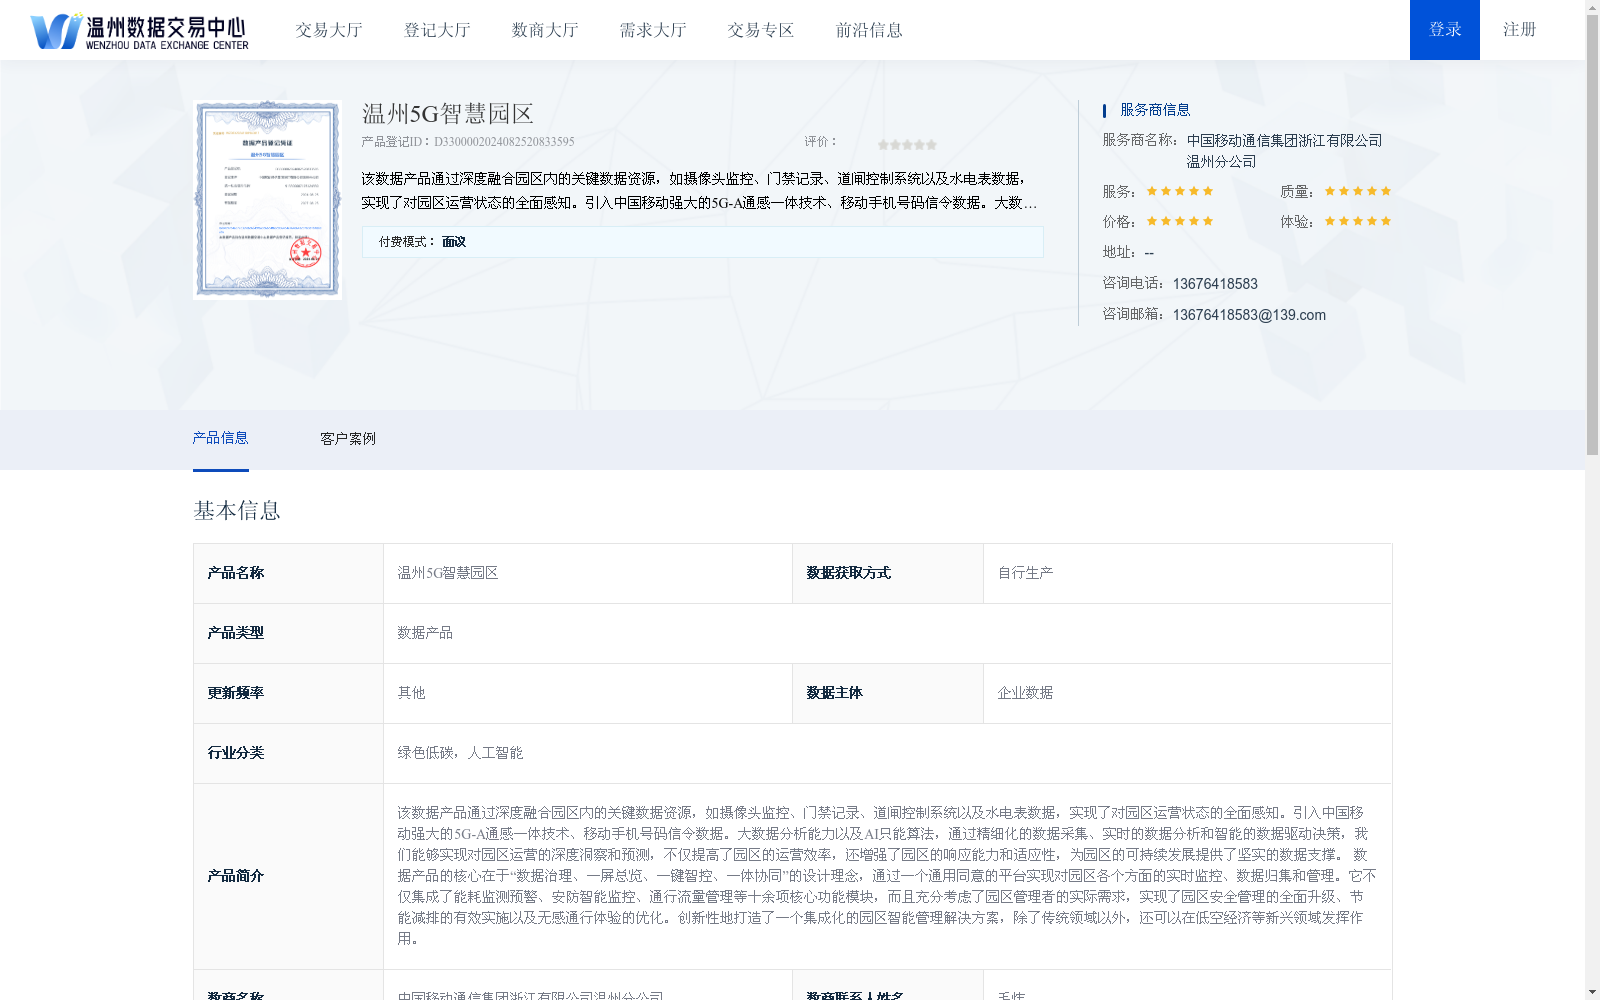The height and width of the screenshot is (1000, 1600).
Task: Click the product ID D330000202408252083​3595
Action: click(x=504, y=142)
